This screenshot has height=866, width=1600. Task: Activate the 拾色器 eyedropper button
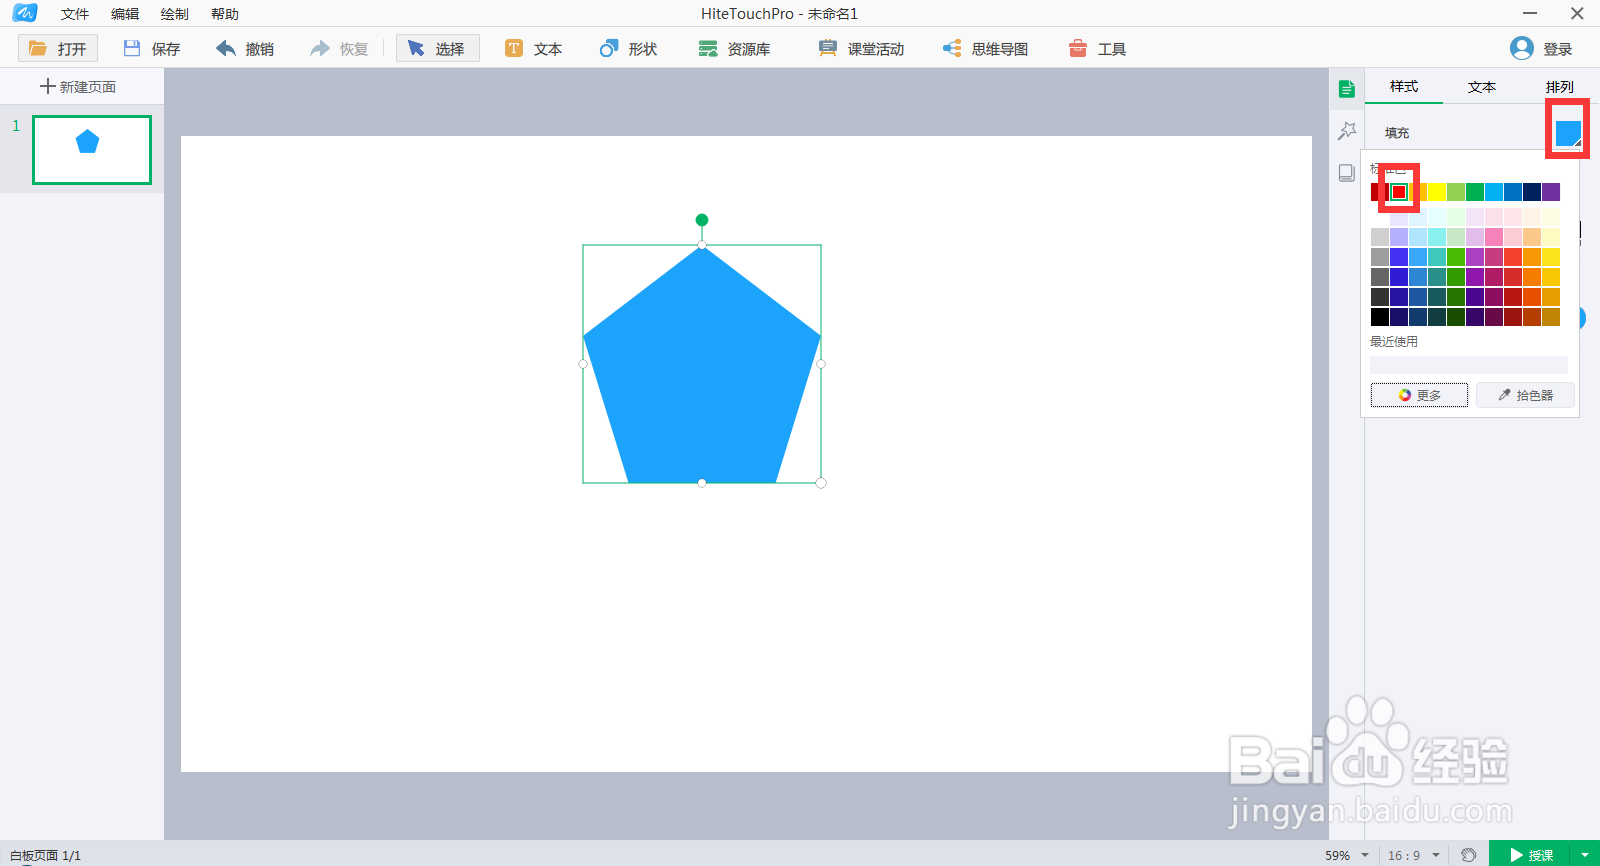tap(1525, 395)
